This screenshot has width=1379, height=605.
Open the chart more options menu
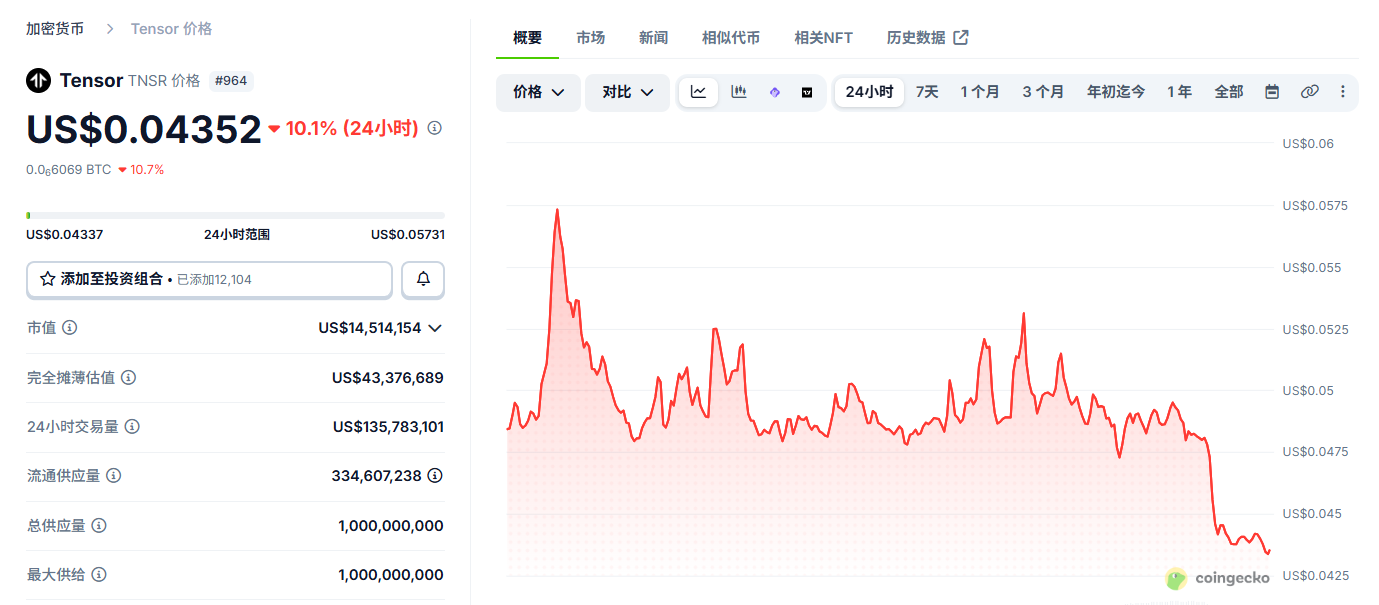1342,92
